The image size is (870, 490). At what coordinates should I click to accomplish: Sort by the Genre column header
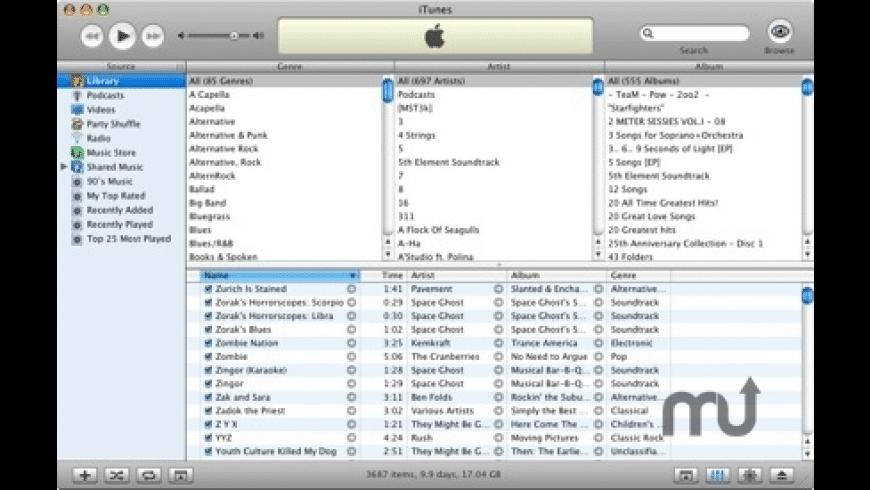click(639, 275)
